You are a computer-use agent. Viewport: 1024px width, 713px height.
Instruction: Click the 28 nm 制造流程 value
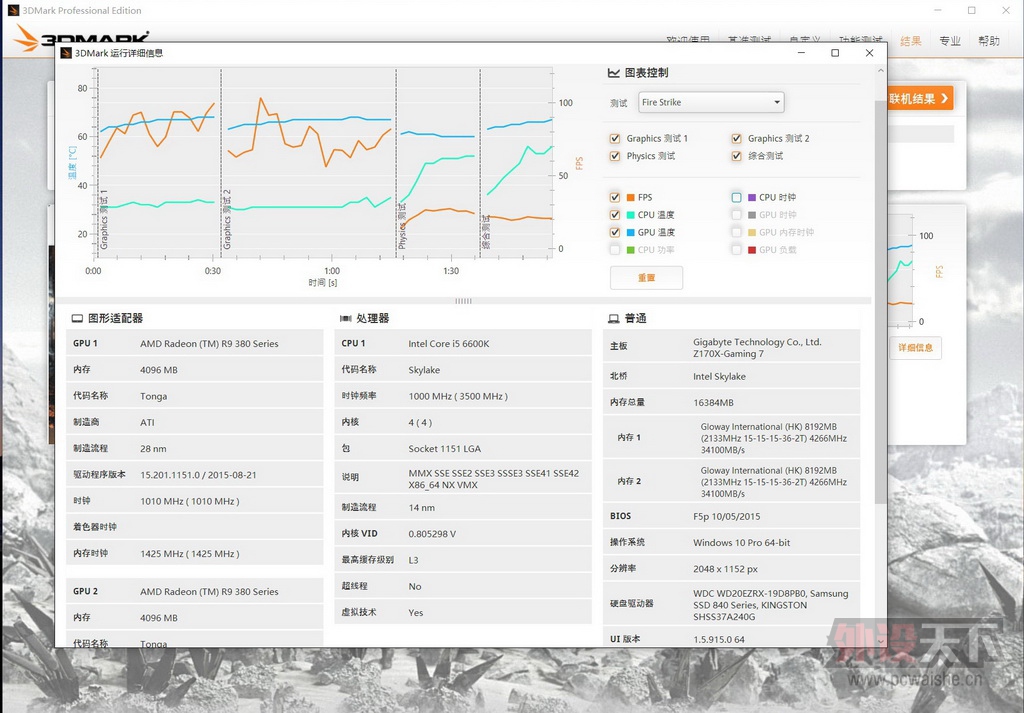[153, 449]
